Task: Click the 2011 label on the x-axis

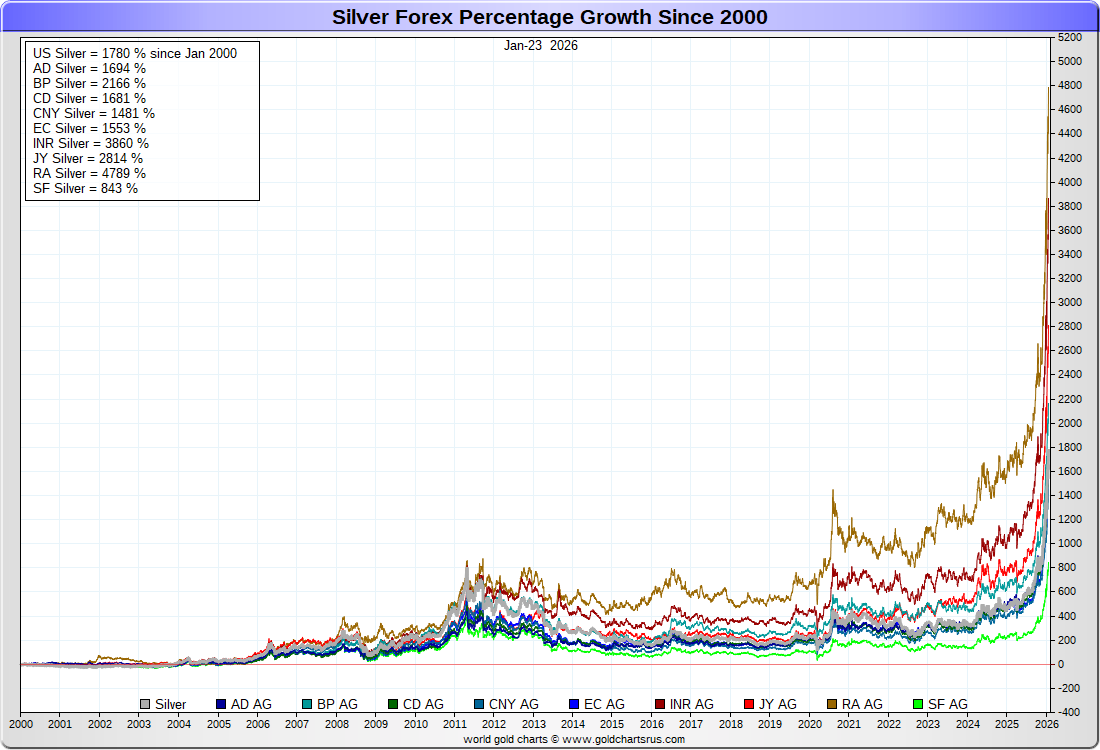Action: (454, 724)
